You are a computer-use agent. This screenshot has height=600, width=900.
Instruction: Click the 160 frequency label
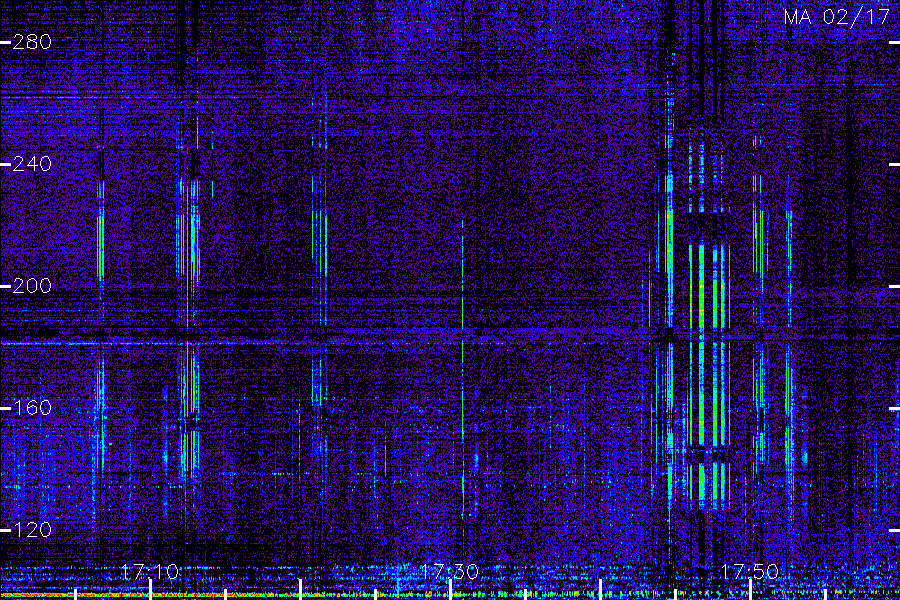coord(32,408)
